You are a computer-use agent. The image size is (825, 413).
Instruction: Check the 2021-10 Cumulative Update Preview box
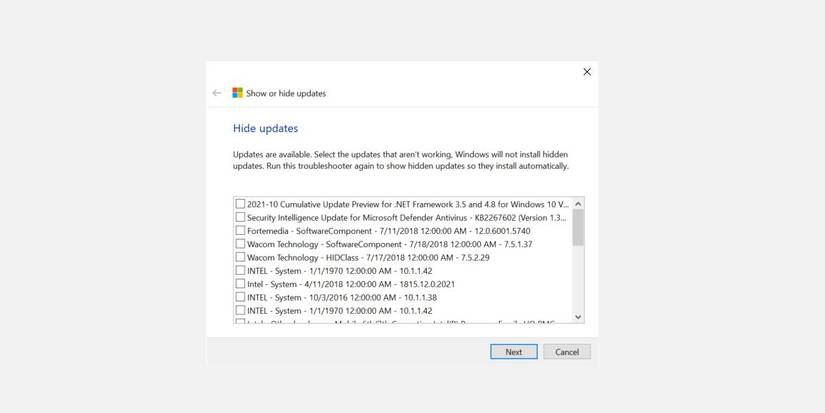pyautogui.click(x=240, y=204)
